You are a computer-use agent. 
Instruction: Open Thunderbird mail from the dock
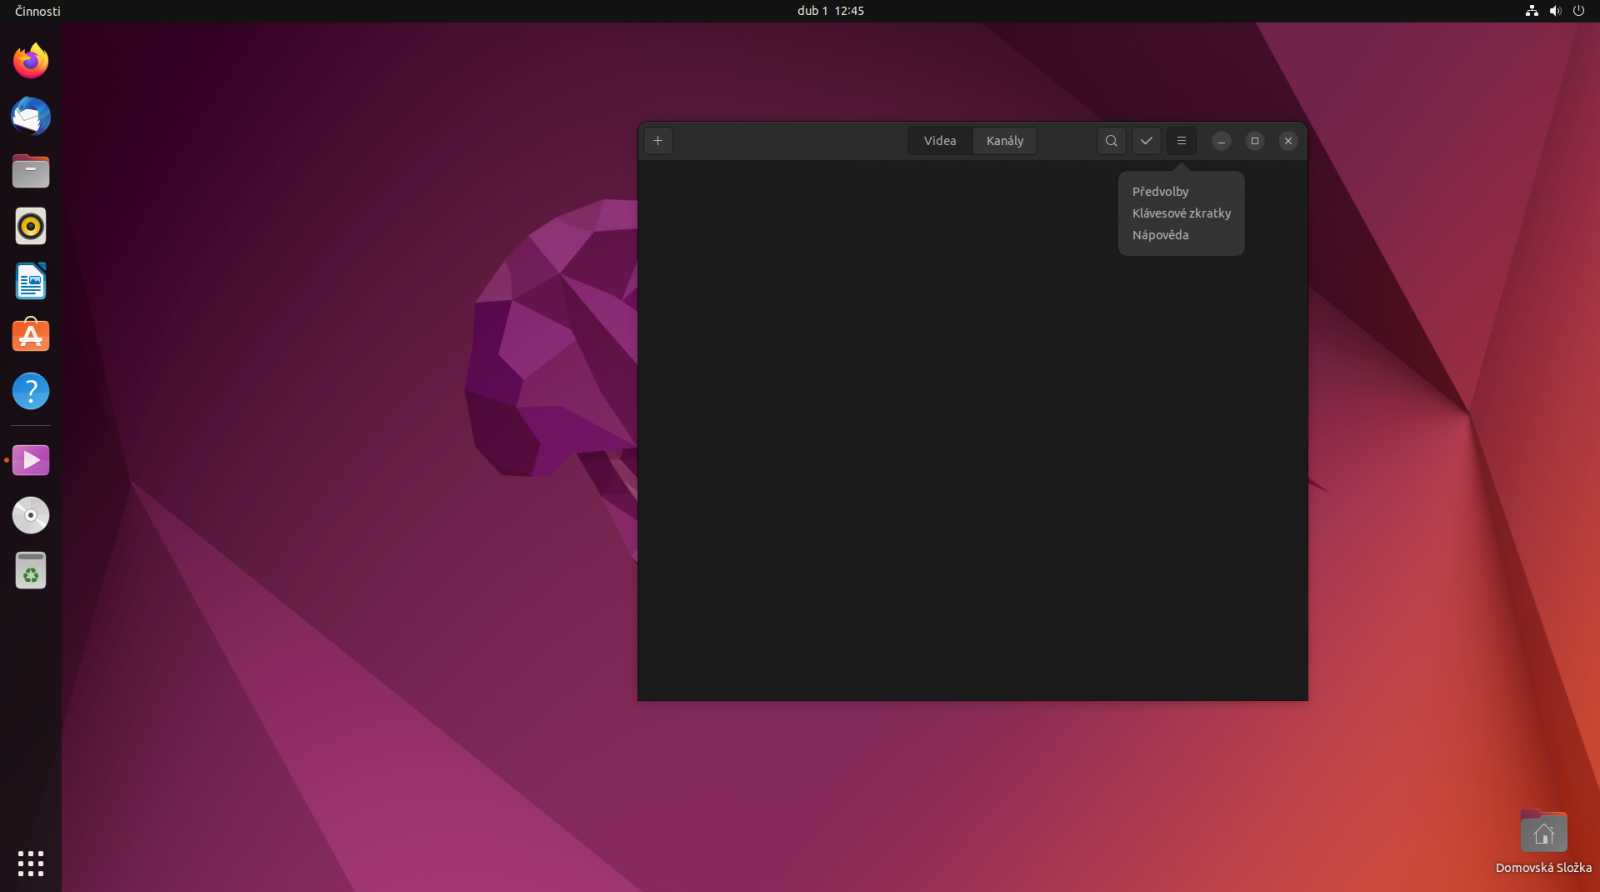(x=31, y=116)
